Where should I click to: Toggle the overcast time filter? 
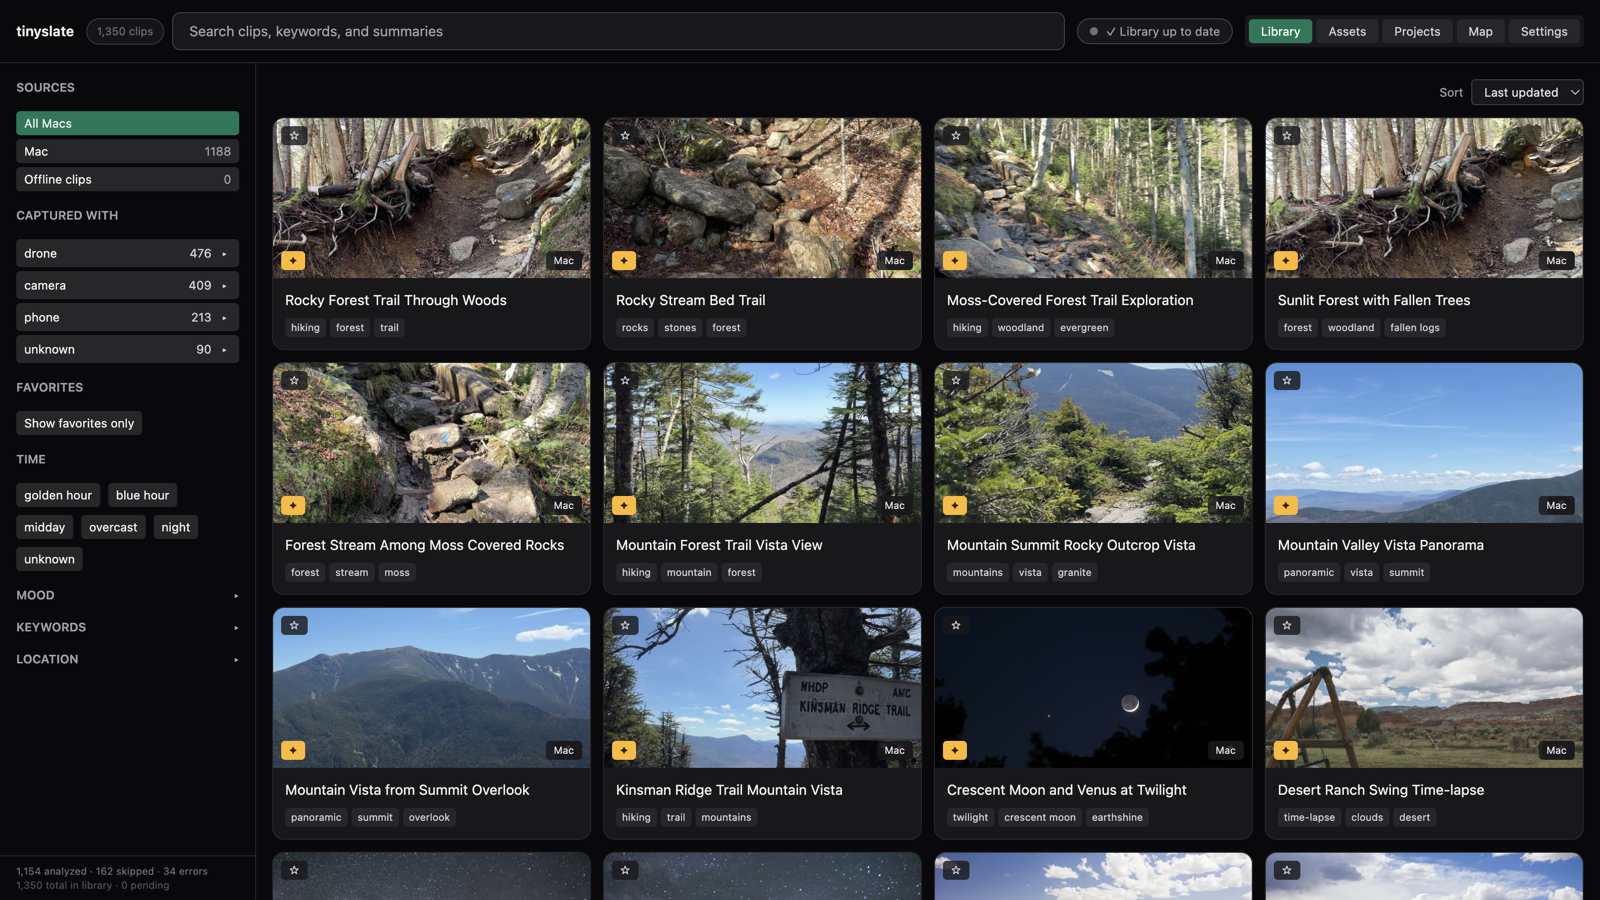pyautogui.click(x=113, y=527)
